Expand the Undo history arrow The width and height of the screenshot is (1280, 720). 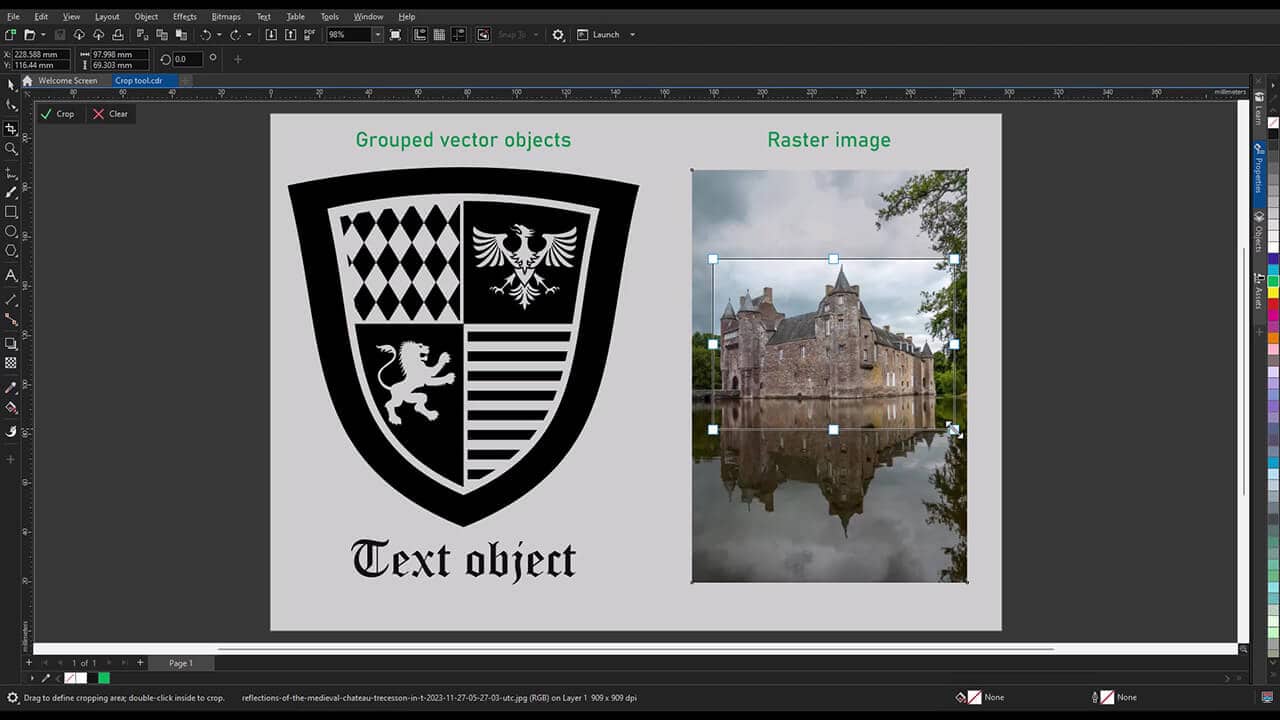click(x=220, y=34)
